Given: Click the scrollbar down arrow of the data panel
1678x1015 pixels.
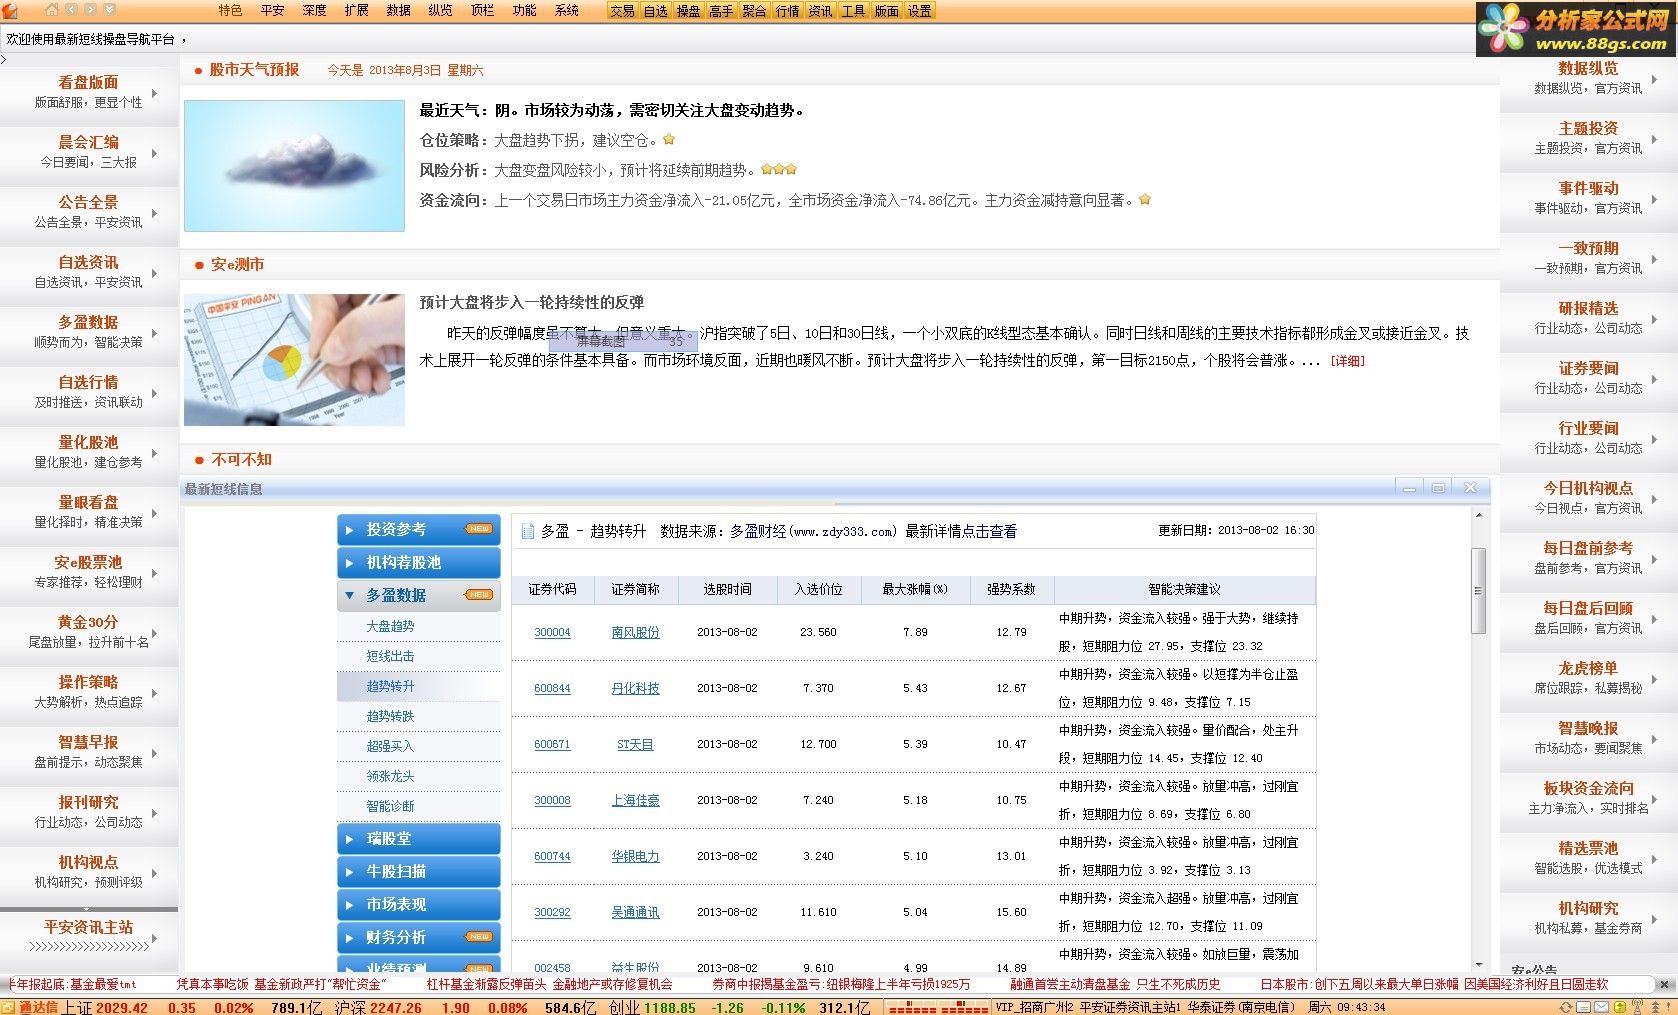Looking at the screenshot, I should click(1478, 964).
